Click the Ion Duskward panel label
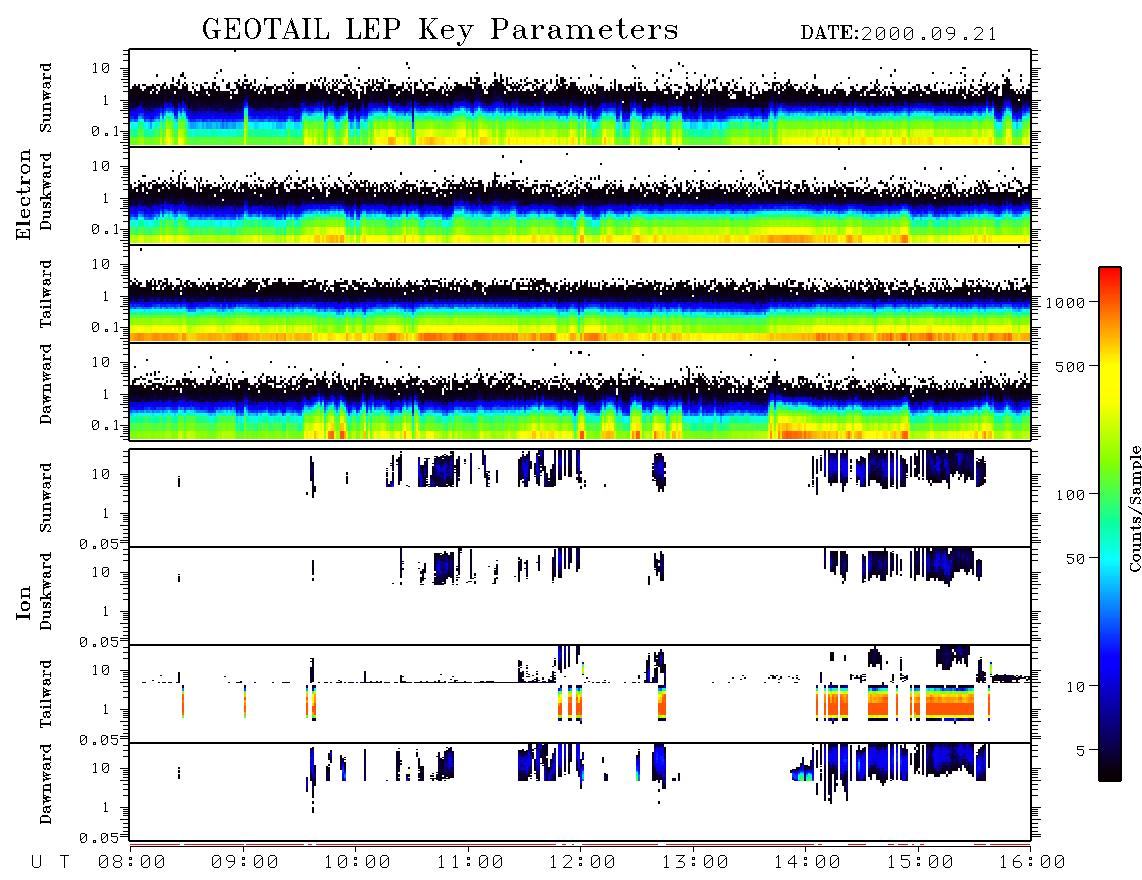The image size is (1142, 880). pos(46,591)
